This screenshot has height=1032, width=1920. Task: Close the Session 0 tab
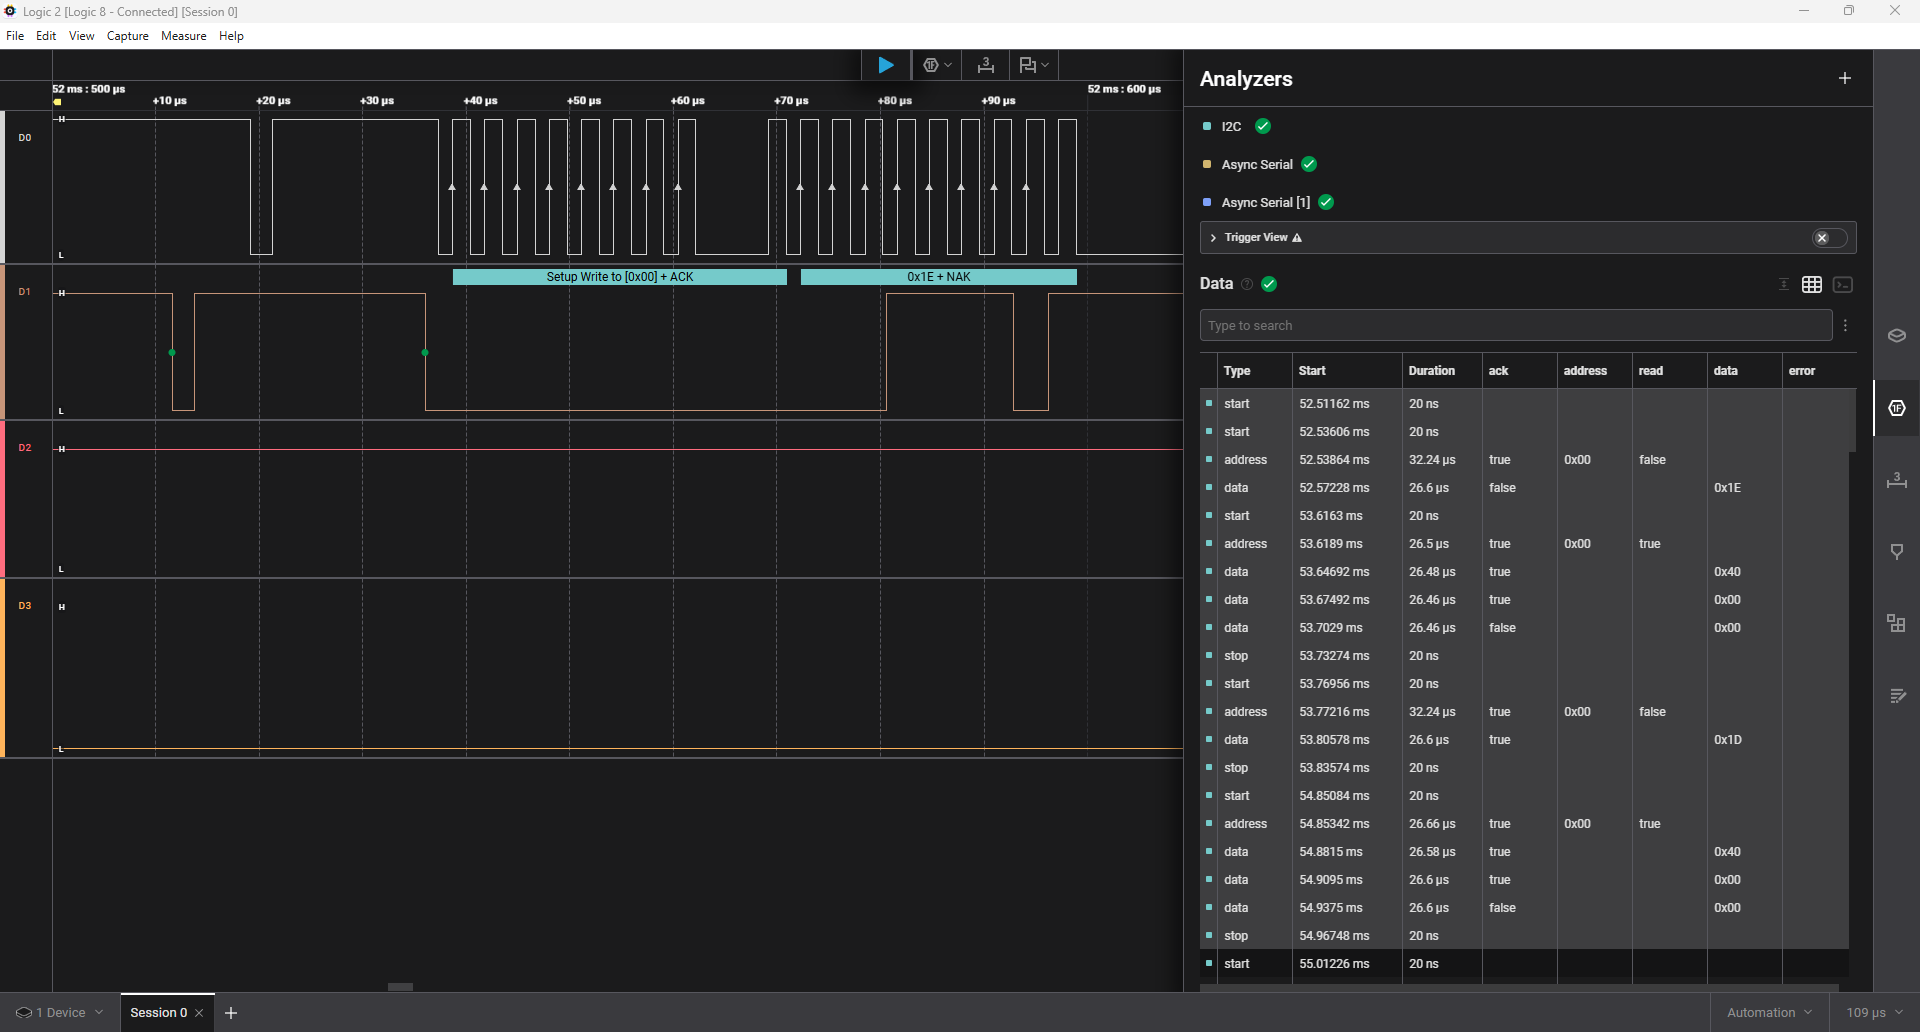[x=199, y=1013]
